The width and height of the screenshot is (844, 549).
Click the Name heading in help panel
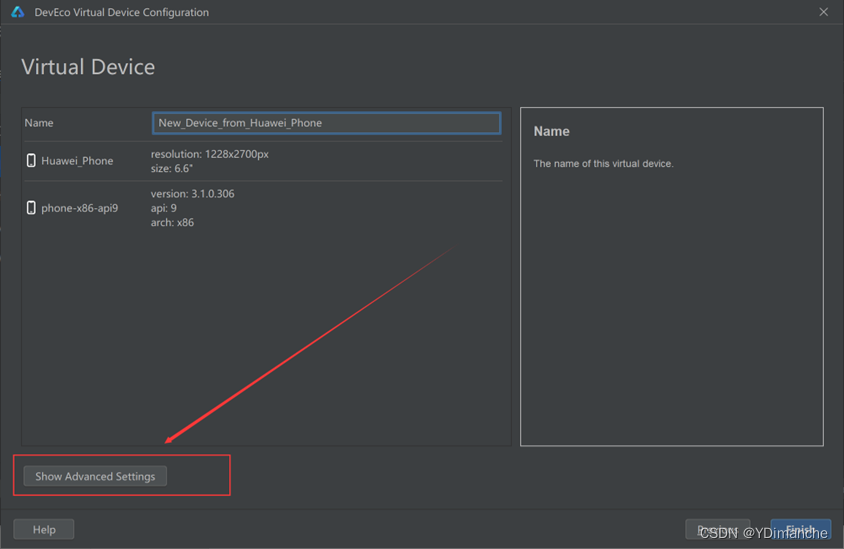coord(551,131)
